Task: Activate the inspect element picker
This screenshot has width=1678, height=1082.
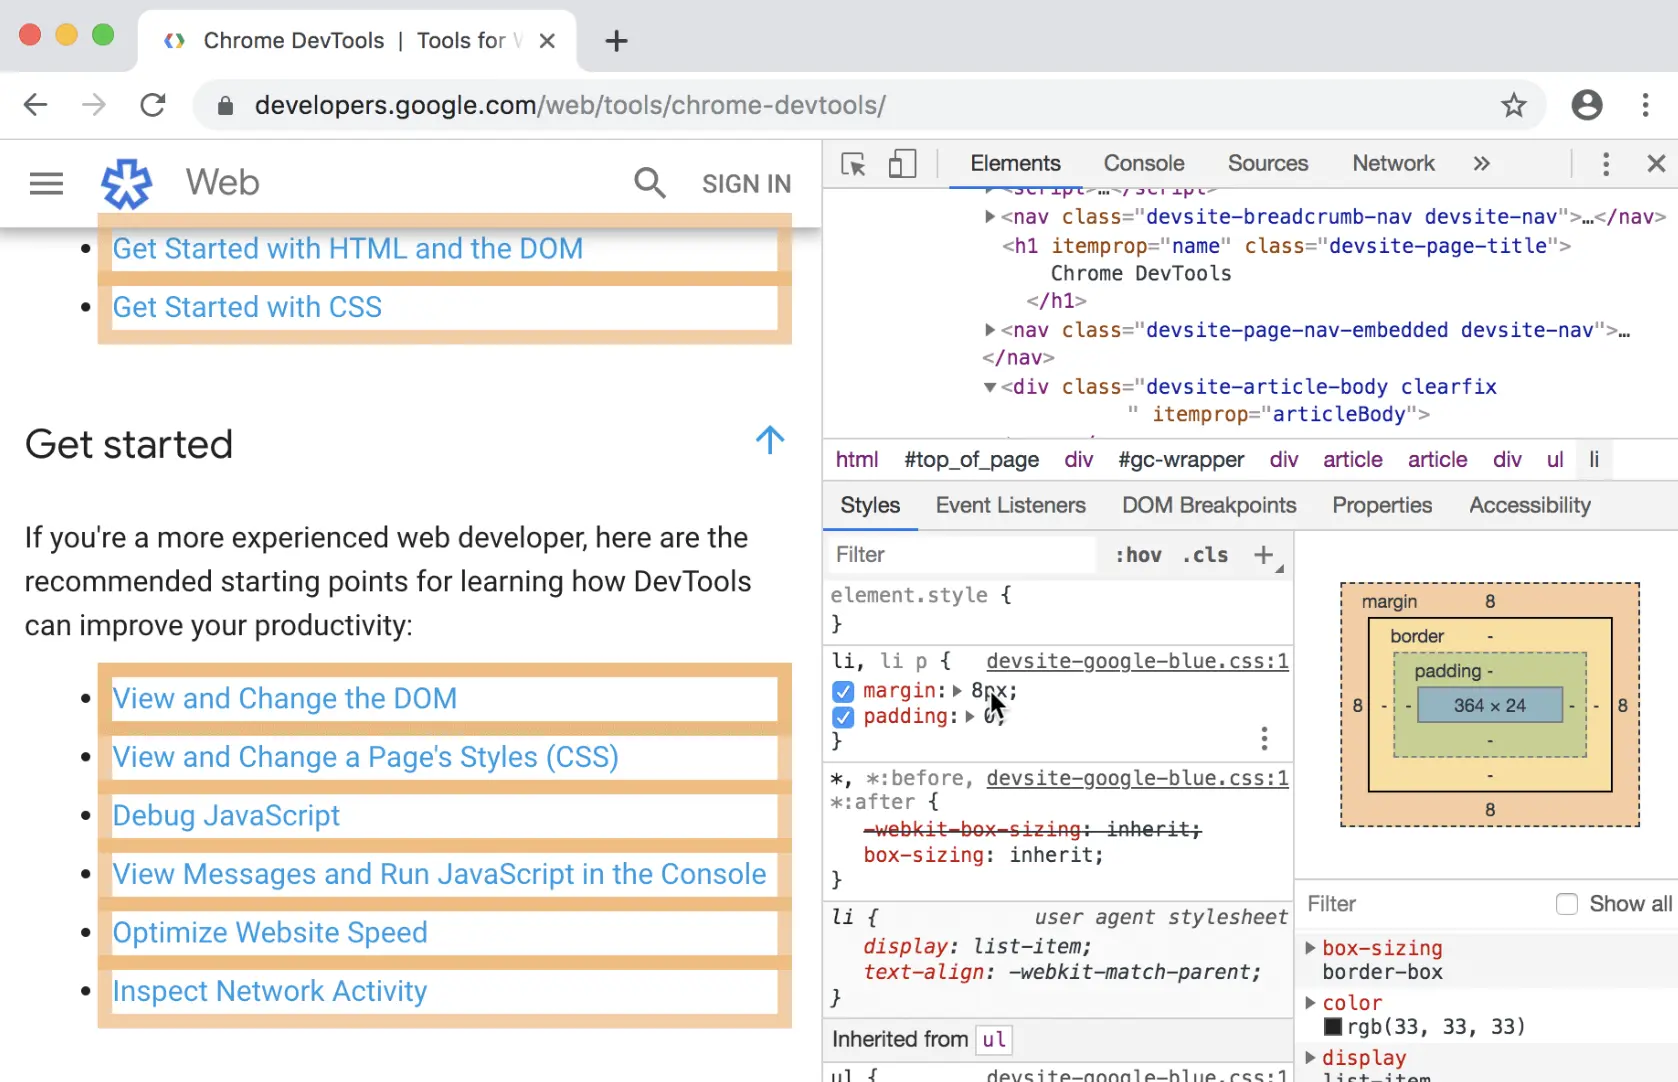Action: [853, 164]
